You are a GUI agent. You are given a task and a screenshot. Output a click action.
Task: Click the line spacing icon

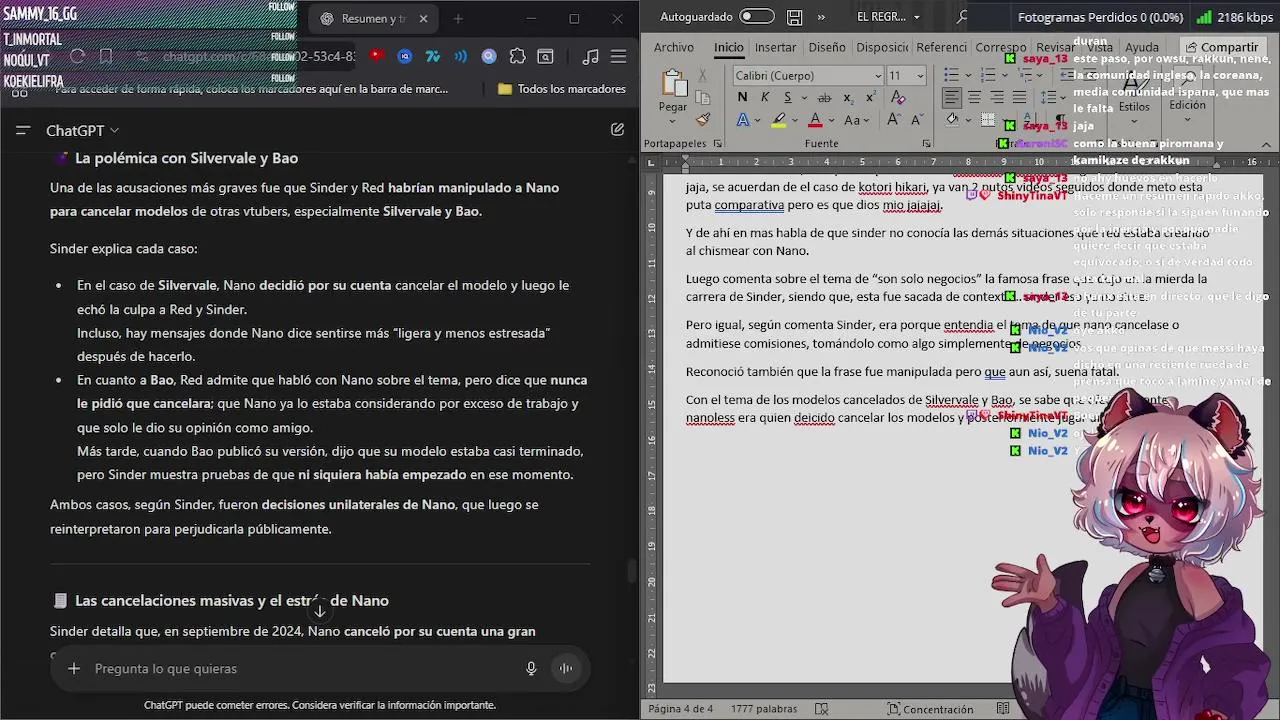(x=1048, y=97)
